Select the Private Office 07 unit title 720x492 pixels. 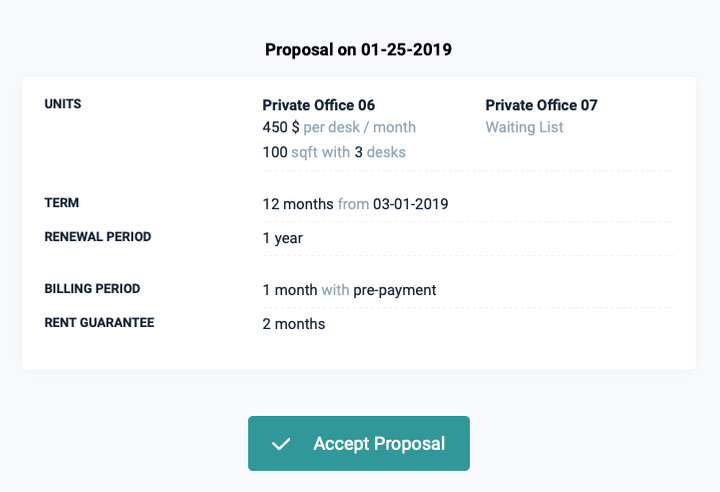tap(541, 105)
